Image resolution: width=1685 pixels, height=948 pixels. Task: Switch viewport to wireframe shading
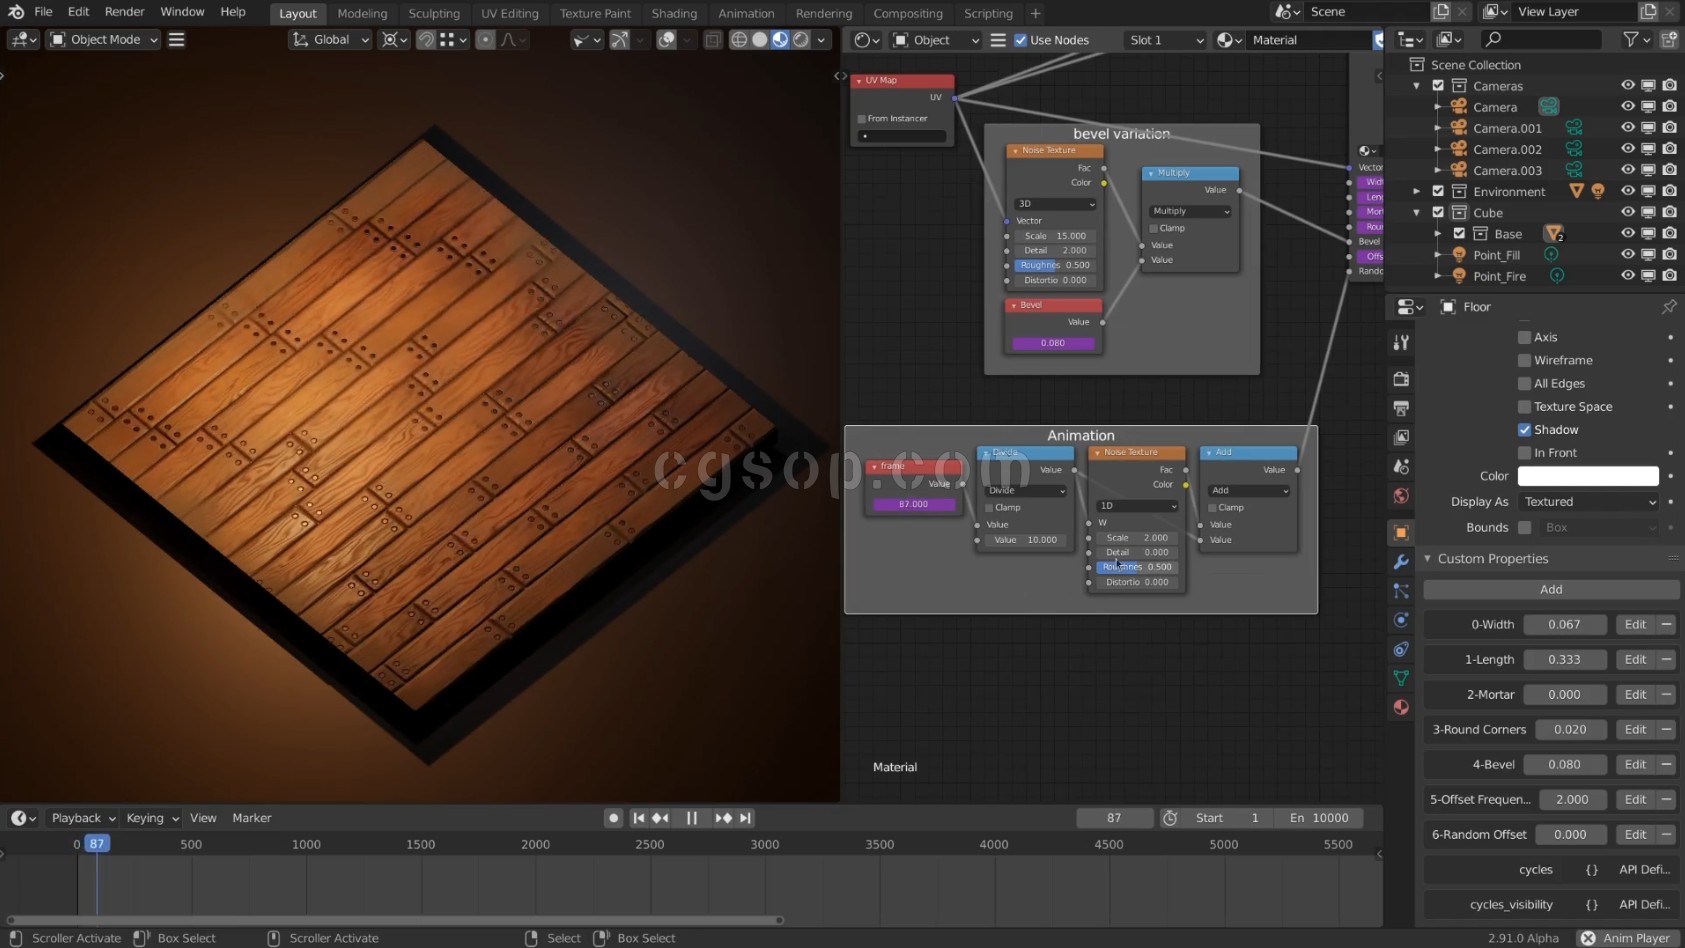pos(739,40)
